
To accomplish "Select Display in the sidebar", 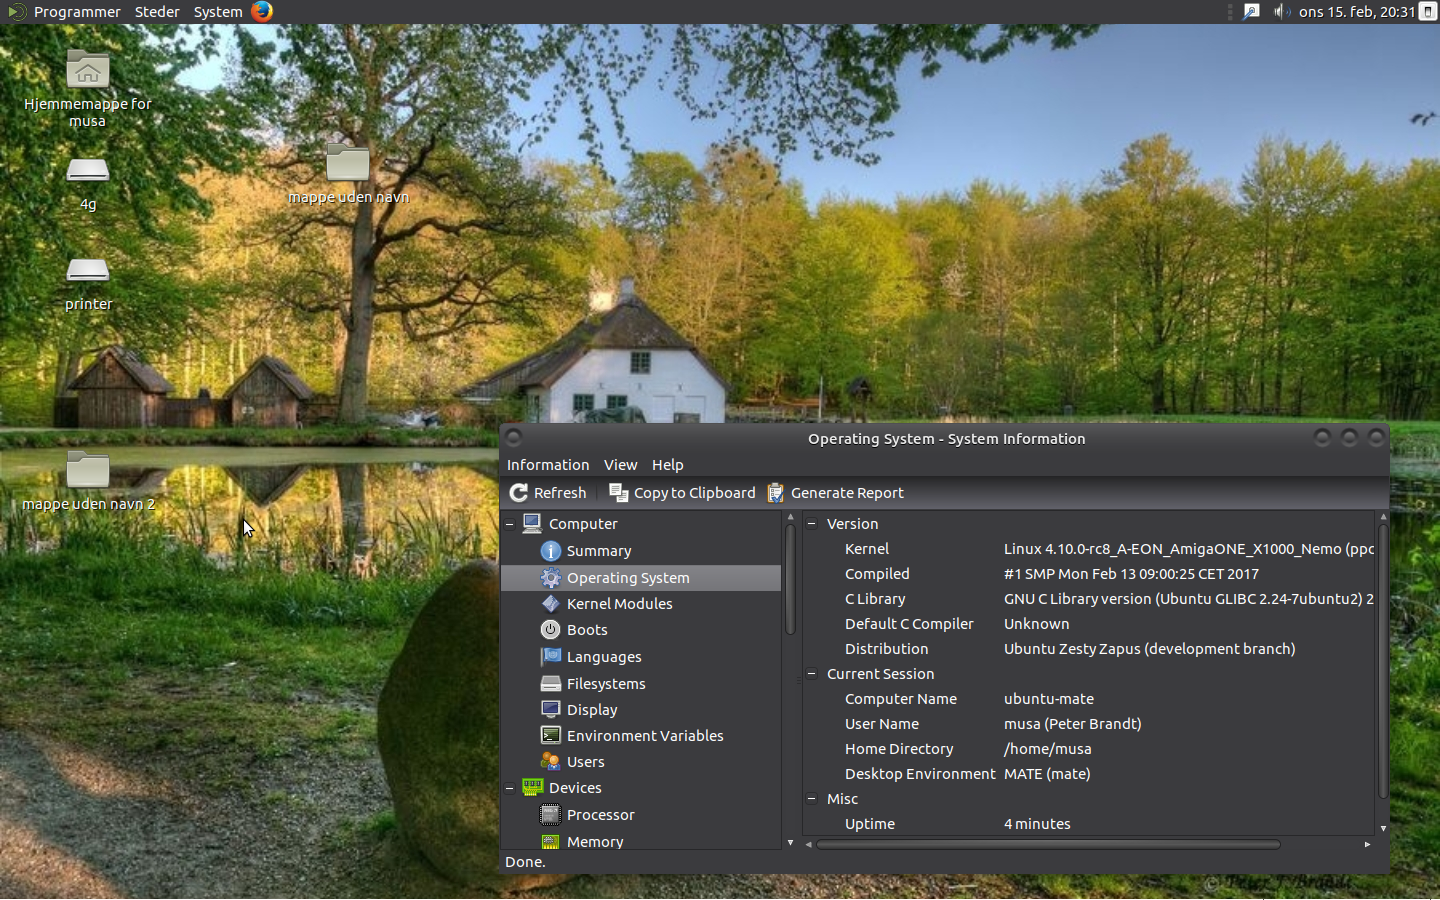I will click(x=591, y=710).
